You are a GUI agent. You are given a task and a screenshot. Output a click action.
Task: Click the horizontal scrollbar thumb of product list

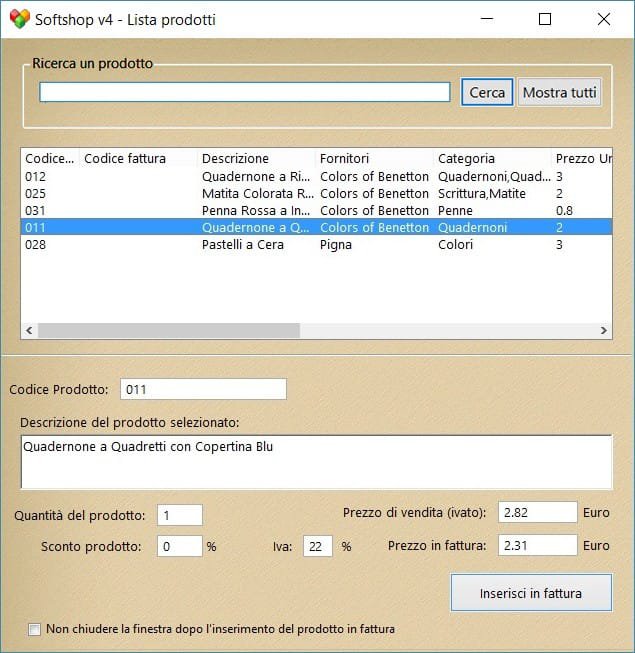point(168,330)
